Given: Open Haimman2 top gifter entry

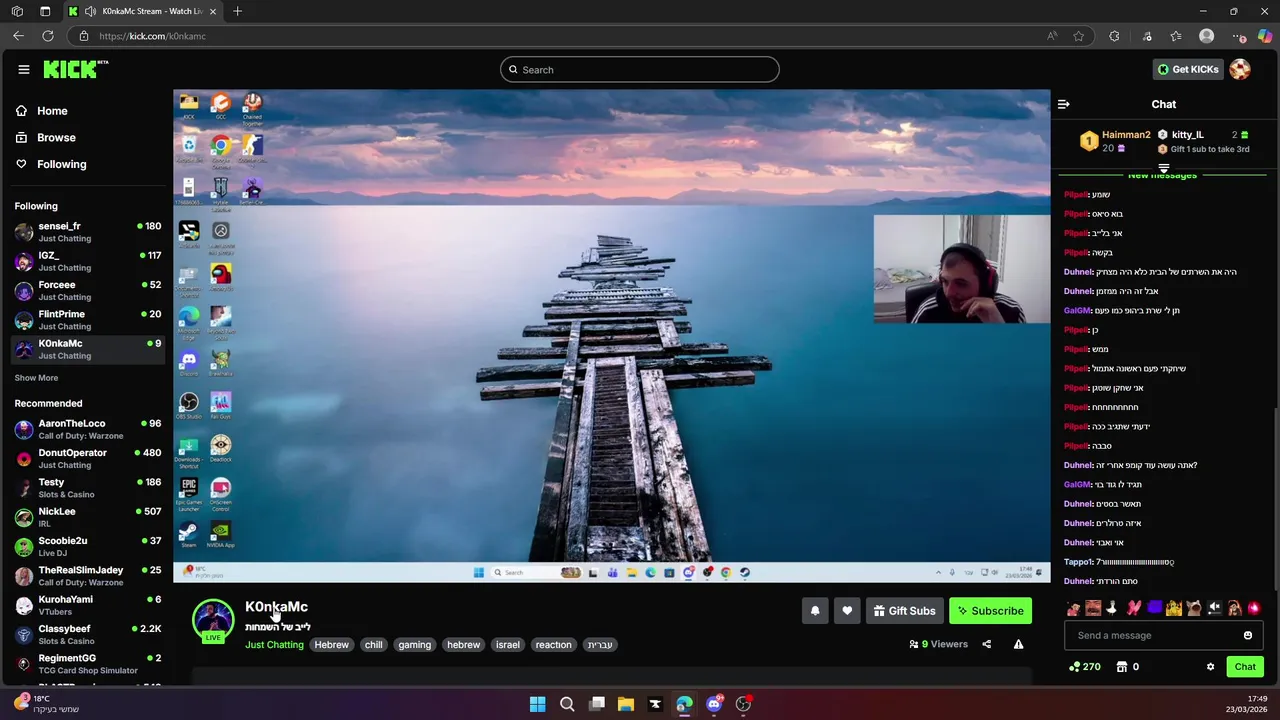Looking at the screenshot, I should (x=1115, y=141).
